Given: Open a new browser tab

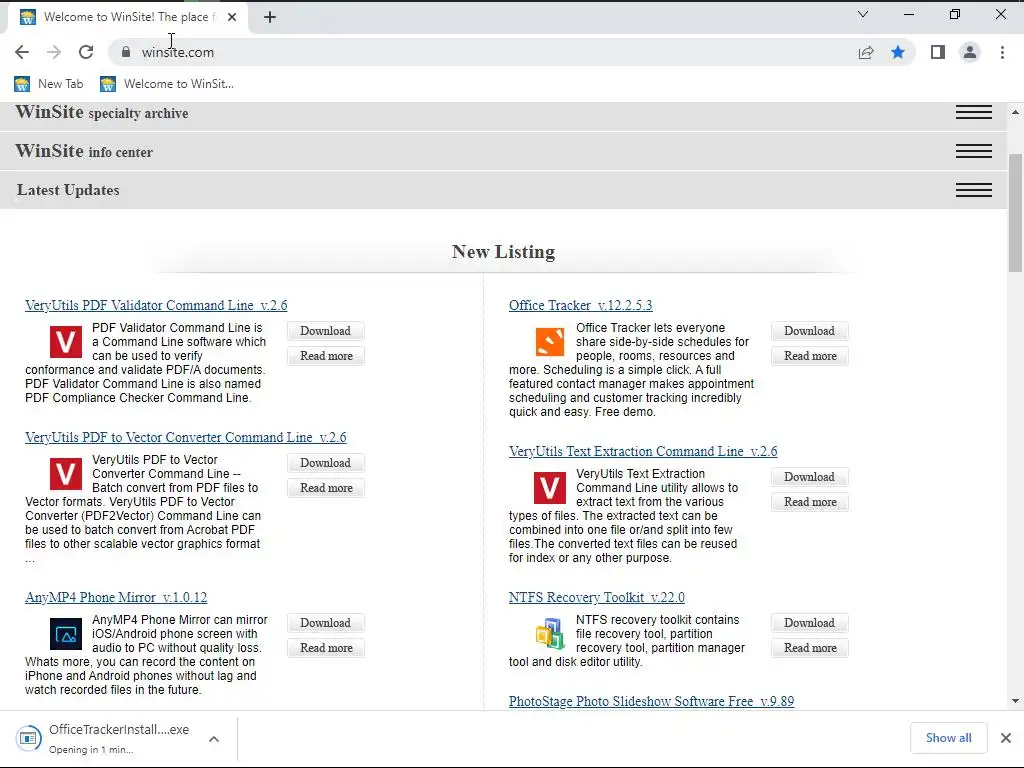Looking at the screenshot, I should tap(270, 16).
